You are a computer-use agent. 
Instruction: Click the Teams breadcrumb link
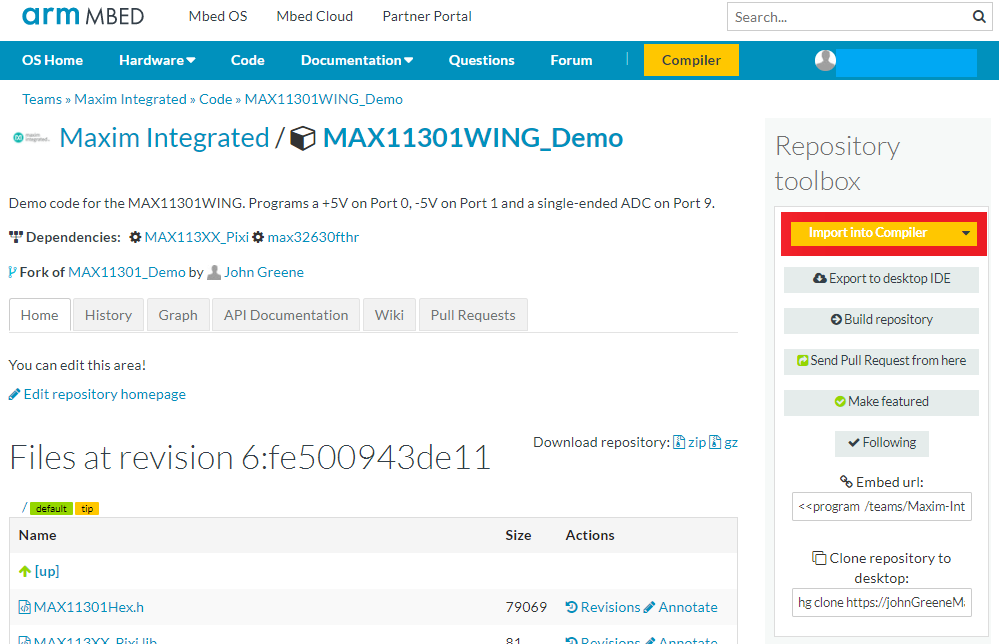(42, 99)
